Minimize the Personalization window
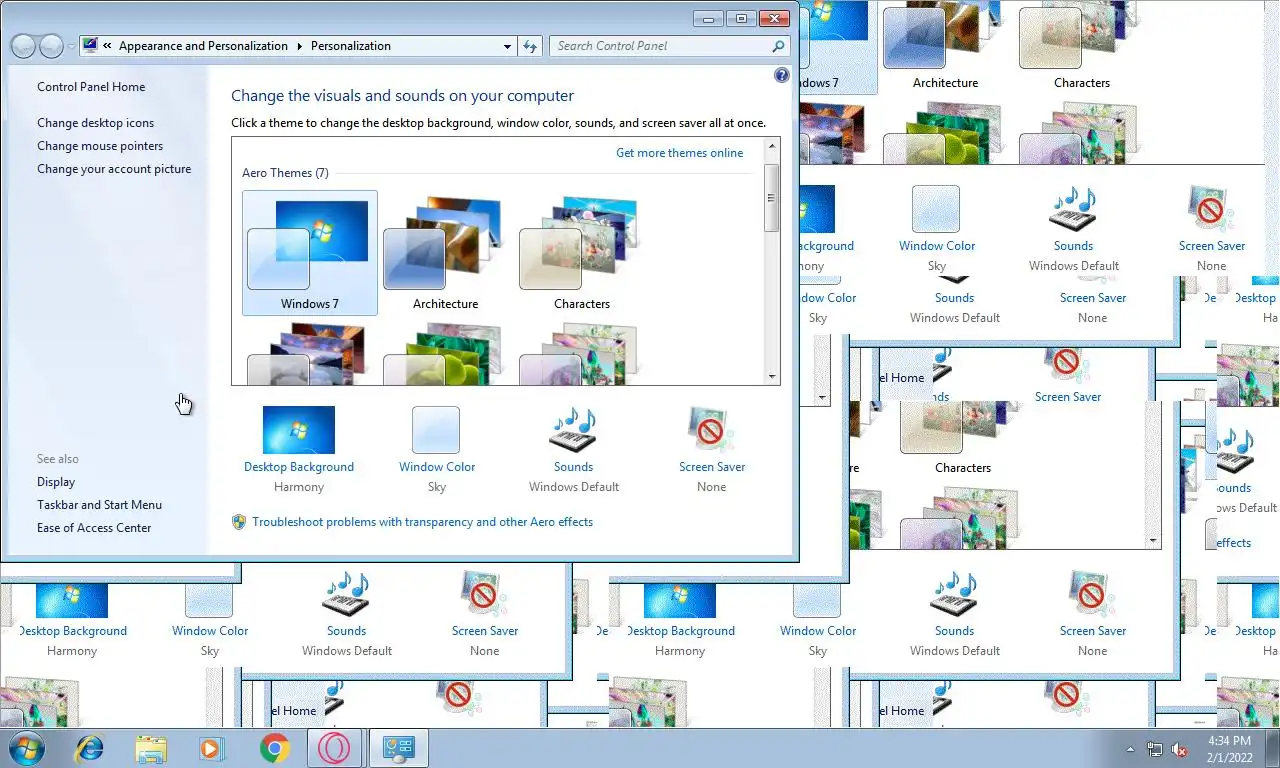This screenshot has height=768, width=1280. pyautogui.click(x=709, y=18)
